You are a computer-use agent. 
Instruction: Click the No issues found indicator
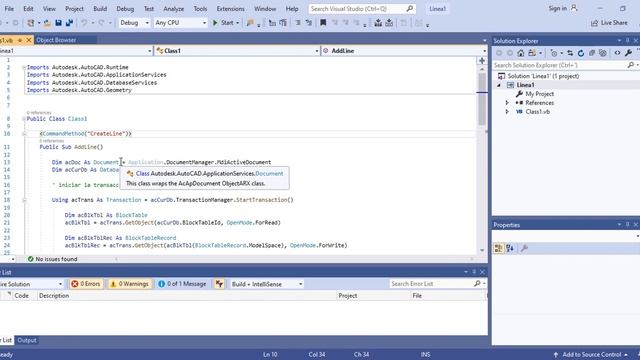click(x=52, y=259)
